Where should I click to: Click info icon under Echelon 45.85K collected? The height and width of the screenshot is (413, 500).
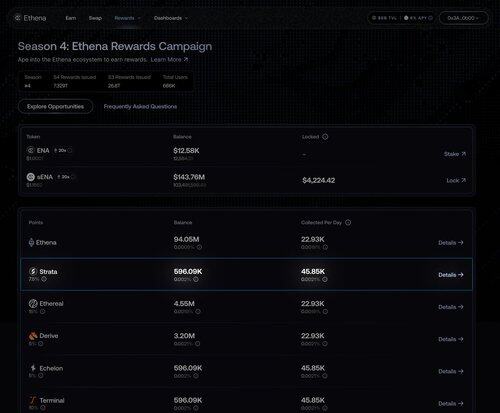click(x=325, y=376)
